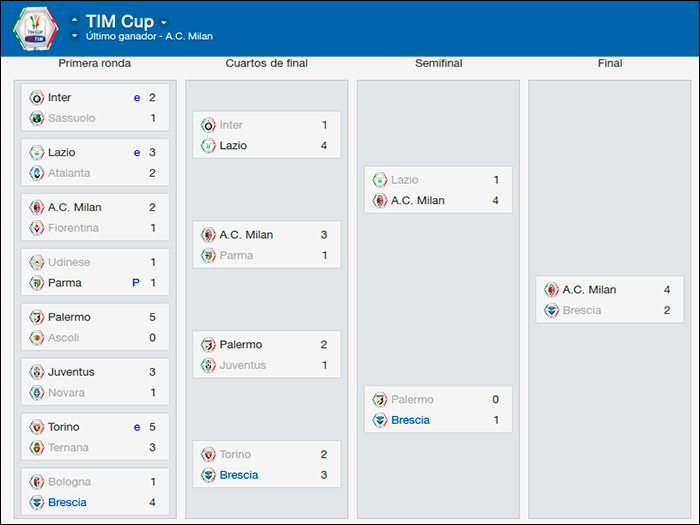Open the dropdown arrow right of TIM Cup

[164, 22]
